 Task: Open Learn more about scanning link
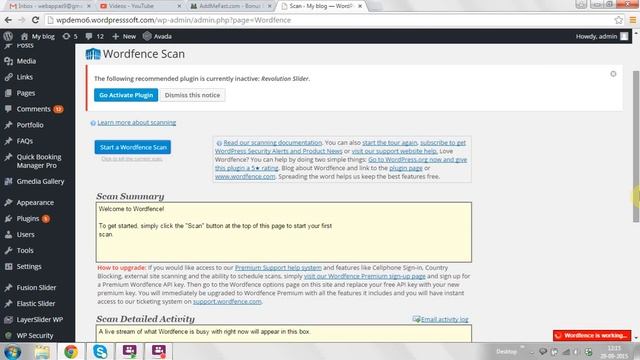click(136, 122)
